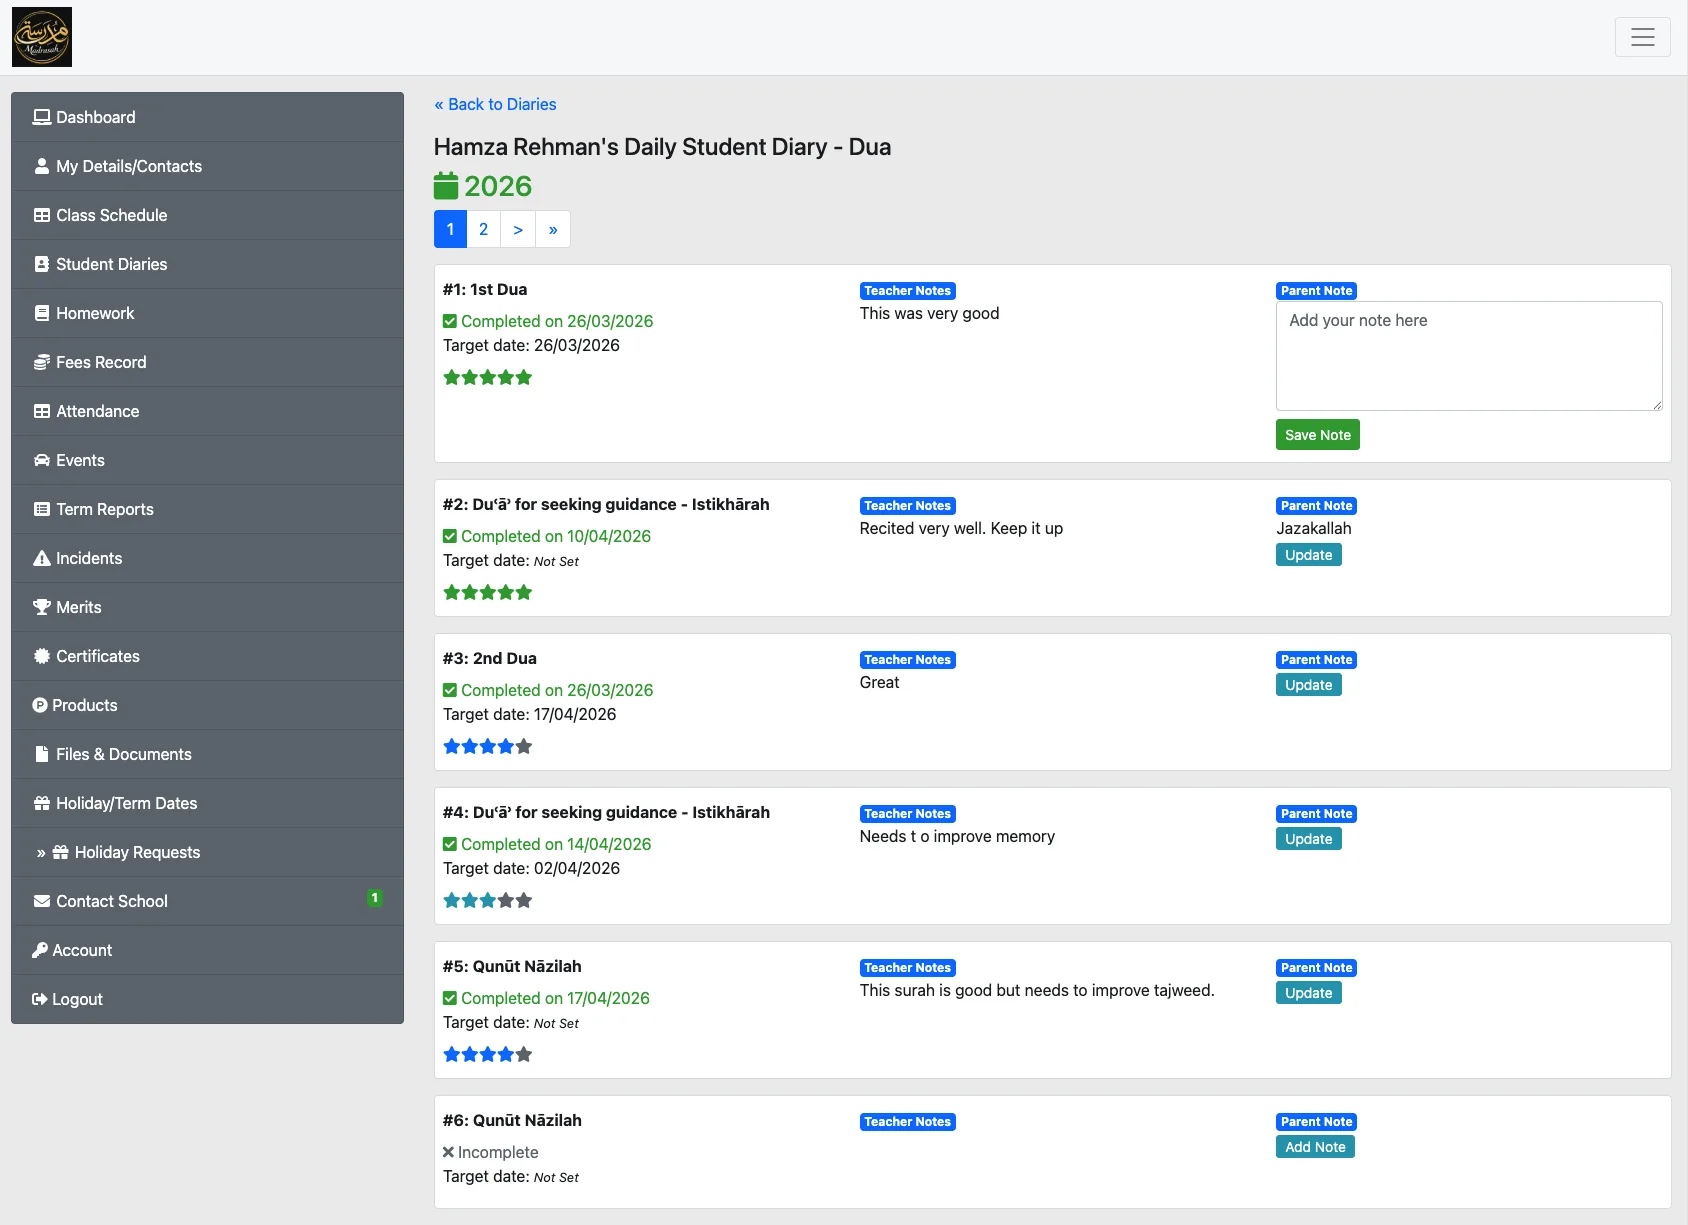Click the My Details/Contacts person icon
The height and width of the screenshot is (1225, 1688).
pyautogui.click(x=42, y=166)
